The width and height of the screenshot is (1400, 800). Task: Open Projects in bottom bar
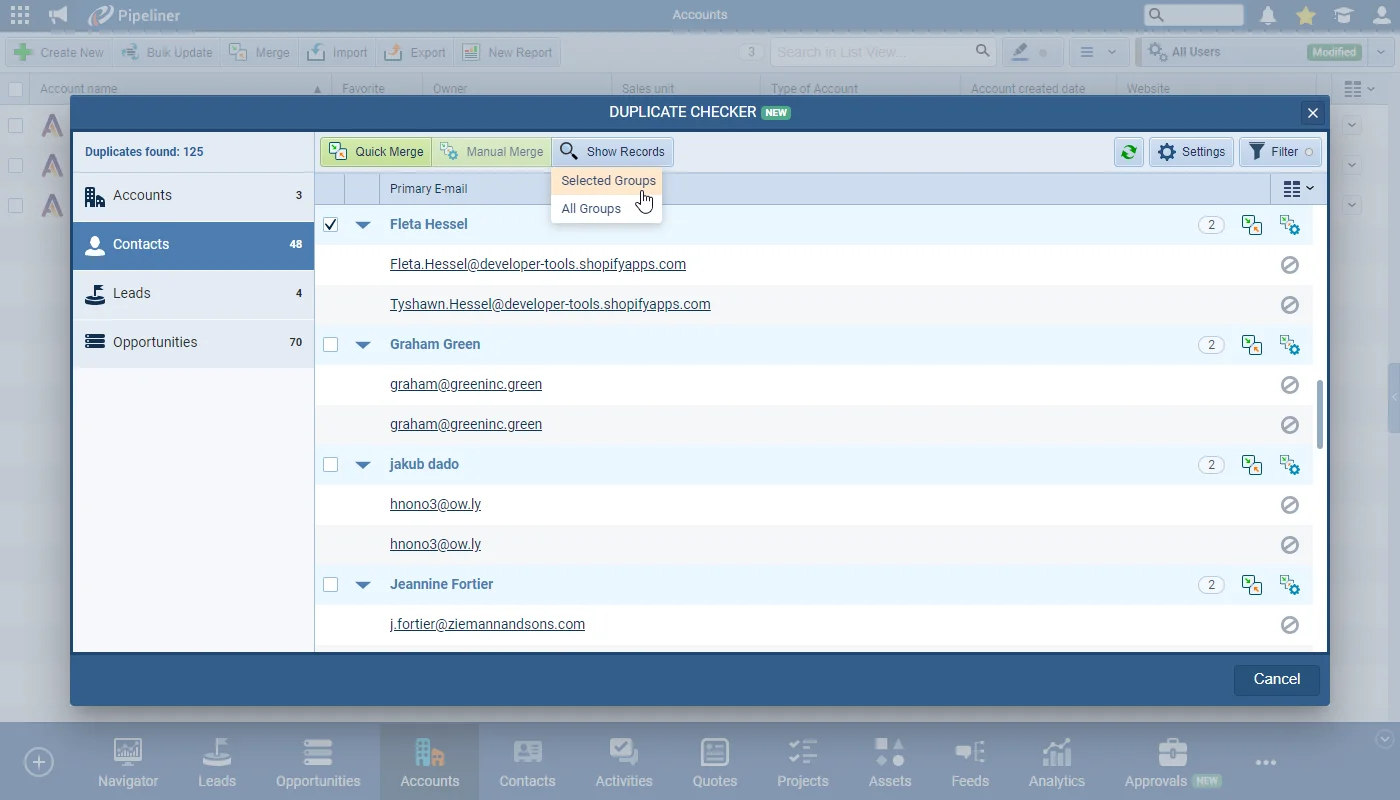coord(803,762)
